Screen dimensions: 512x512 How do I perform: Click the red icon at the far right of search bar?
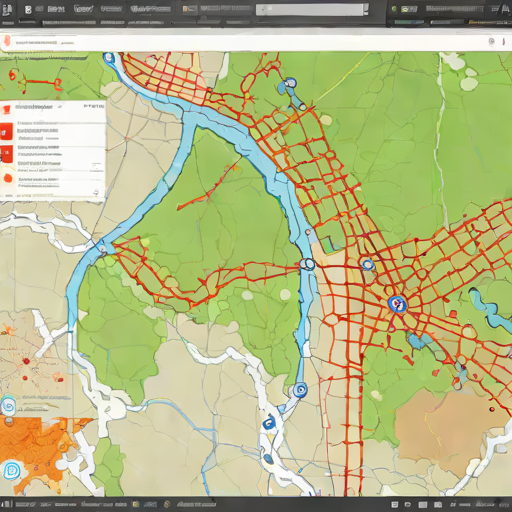pos(504,42)
